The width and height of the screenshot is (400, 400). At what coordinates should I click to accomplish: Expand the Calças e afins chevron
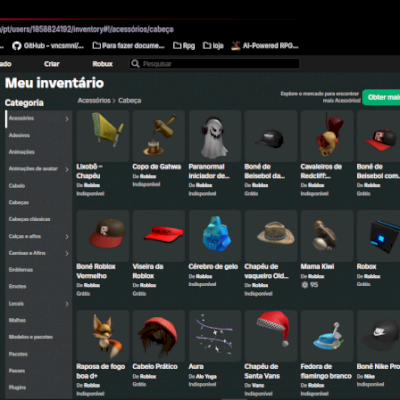[67, 236]
